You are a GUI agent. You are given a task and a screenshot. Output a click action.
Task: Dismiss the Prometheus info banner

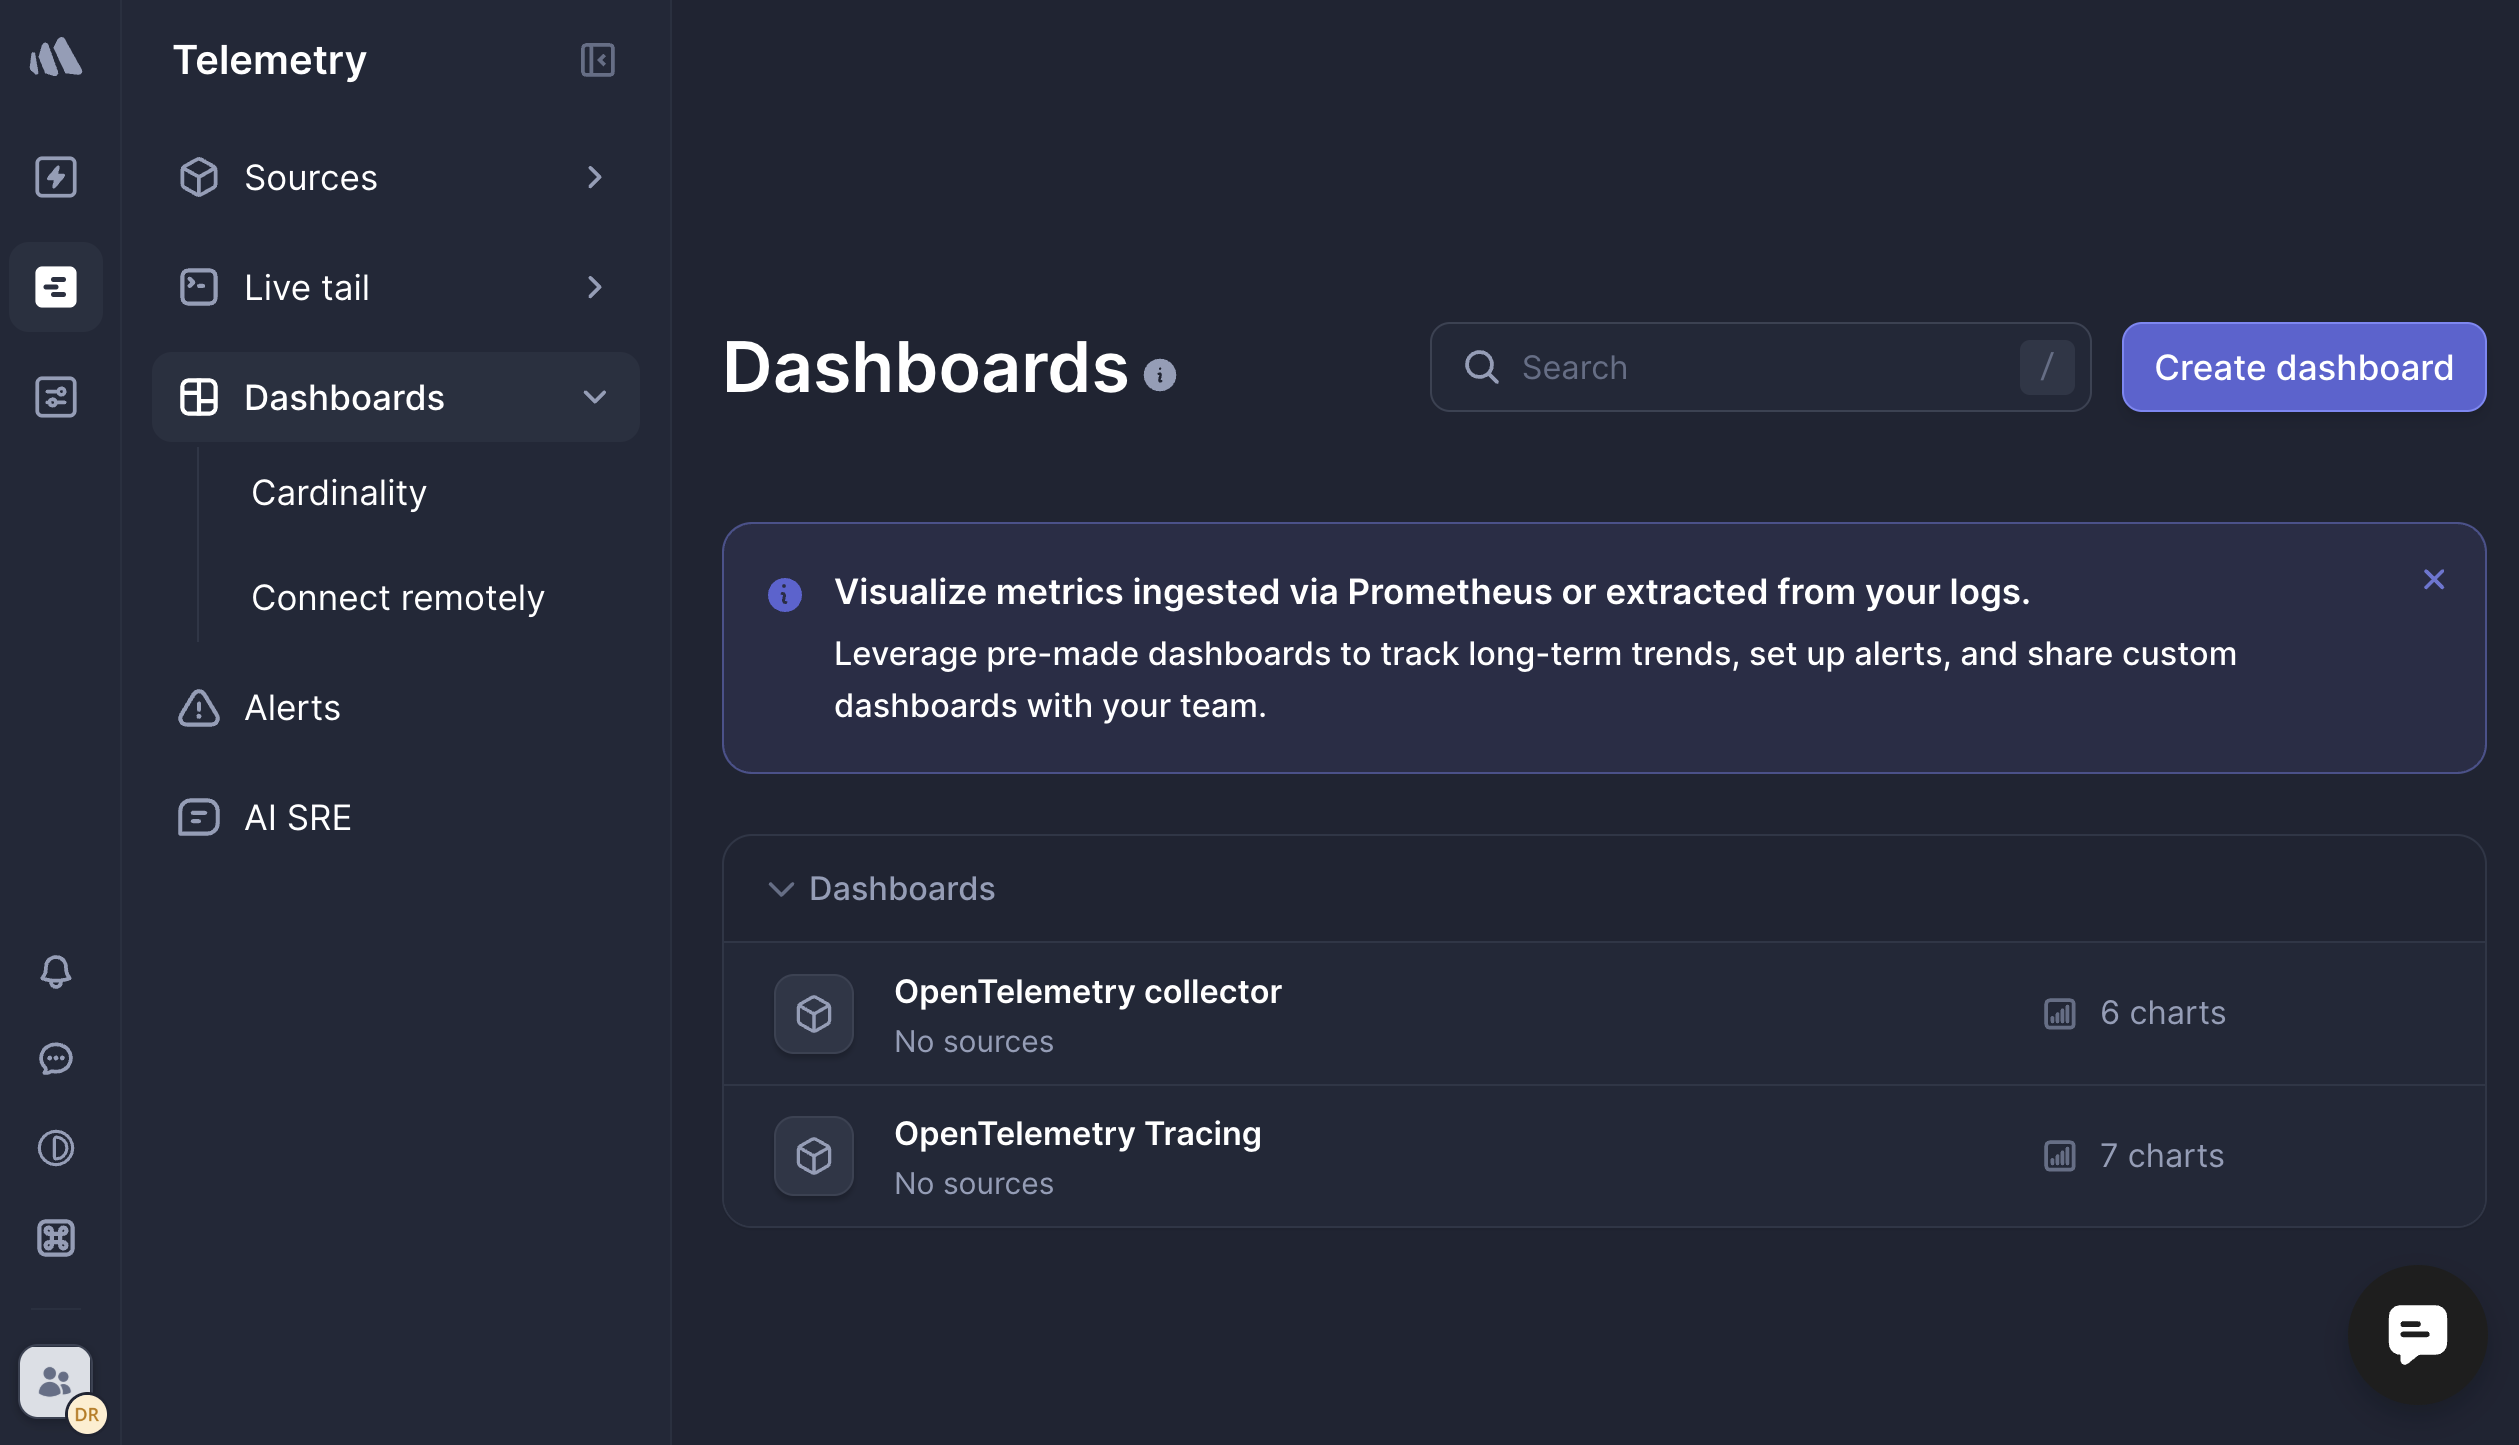pyautogui.click(x=2434, y=579)
